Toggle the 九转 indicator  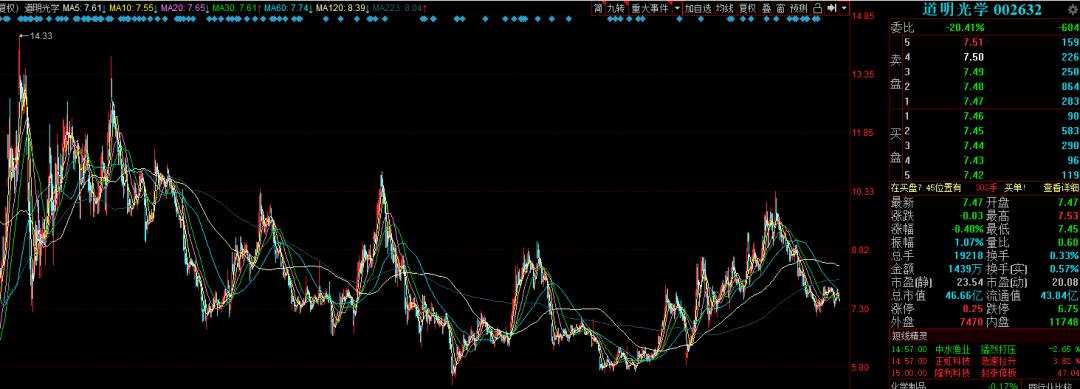616,8
